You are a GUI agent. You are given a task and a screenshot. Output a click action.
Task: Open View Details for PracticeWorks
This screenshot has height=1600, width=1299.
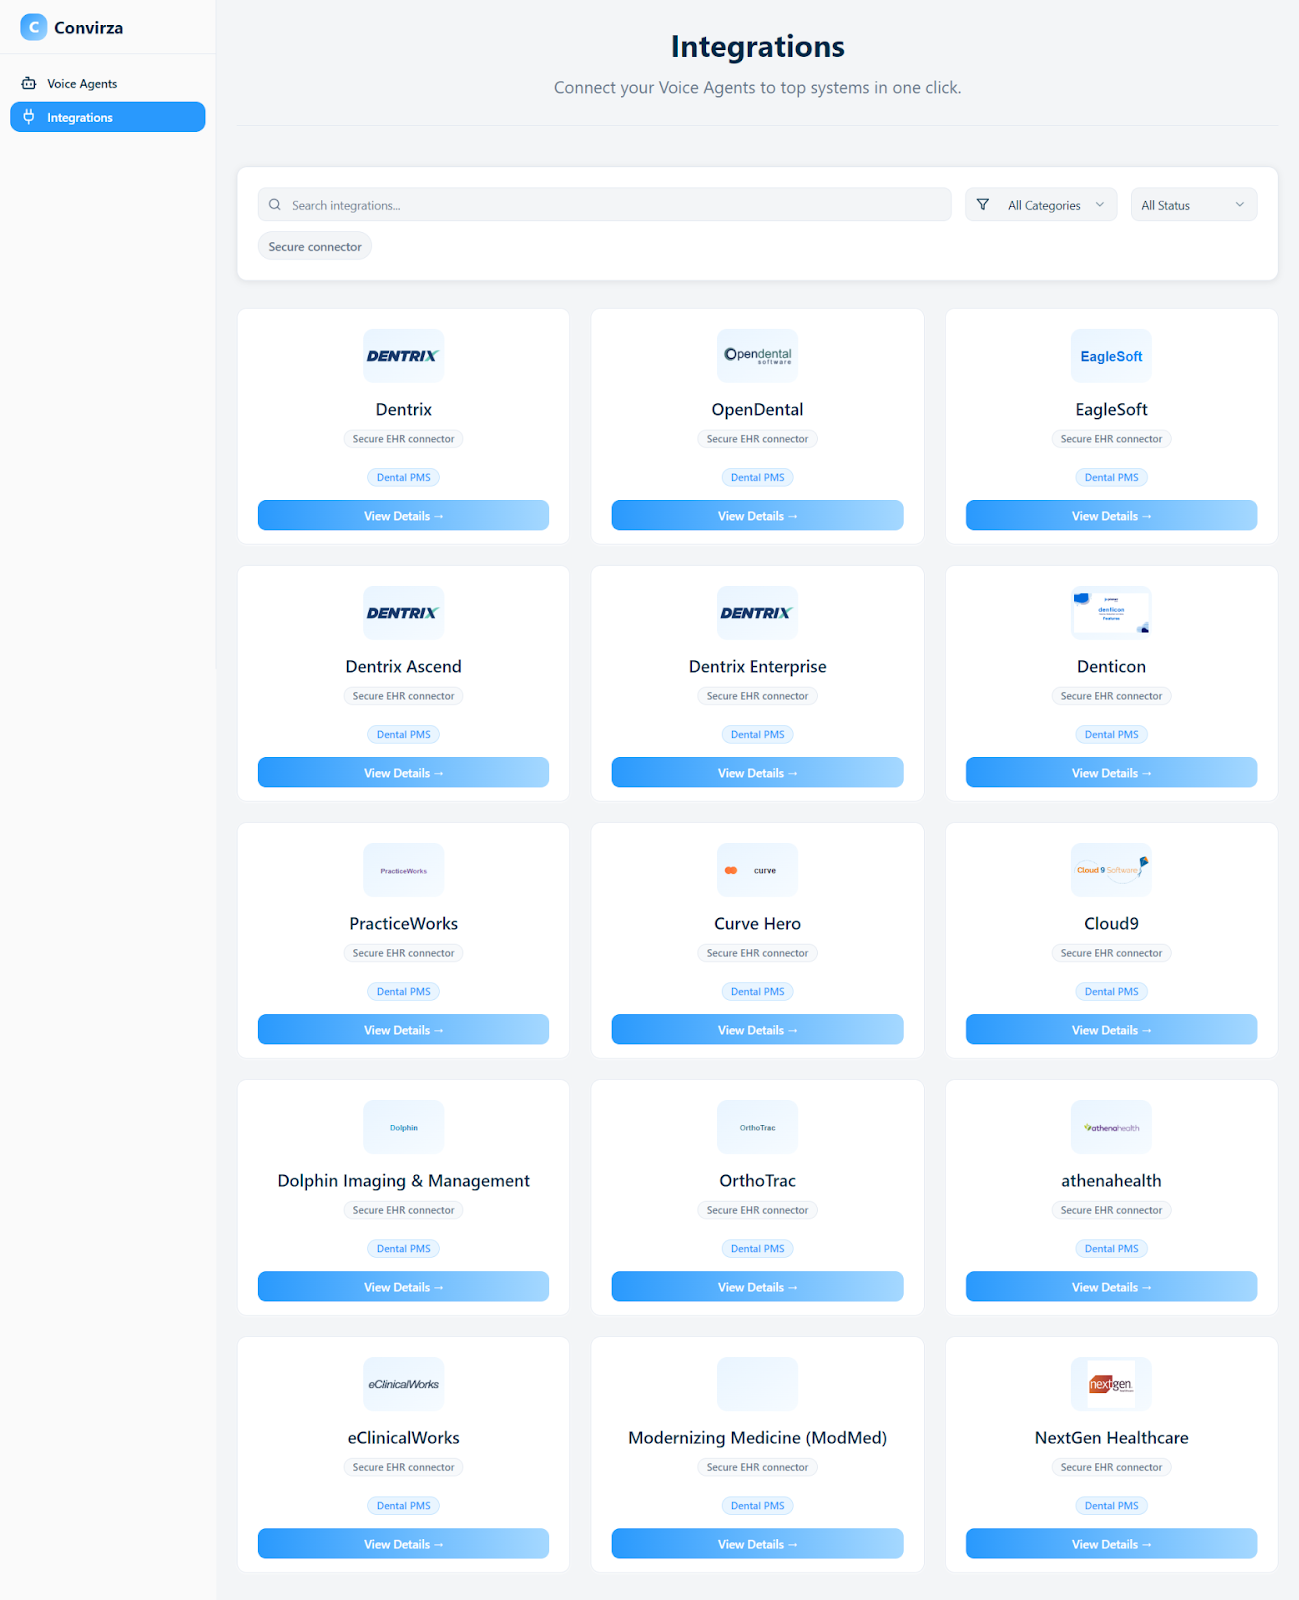(403, 1030)
